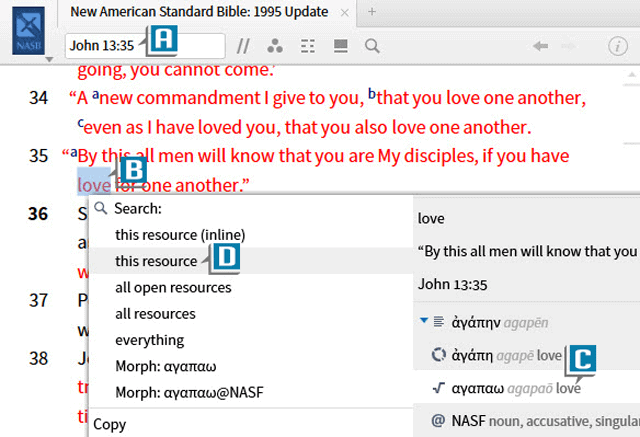Select the ἀγάπην agapēn manuscript form
The image size is (640, 437).
pyautogui.click(x=500, y=323)
